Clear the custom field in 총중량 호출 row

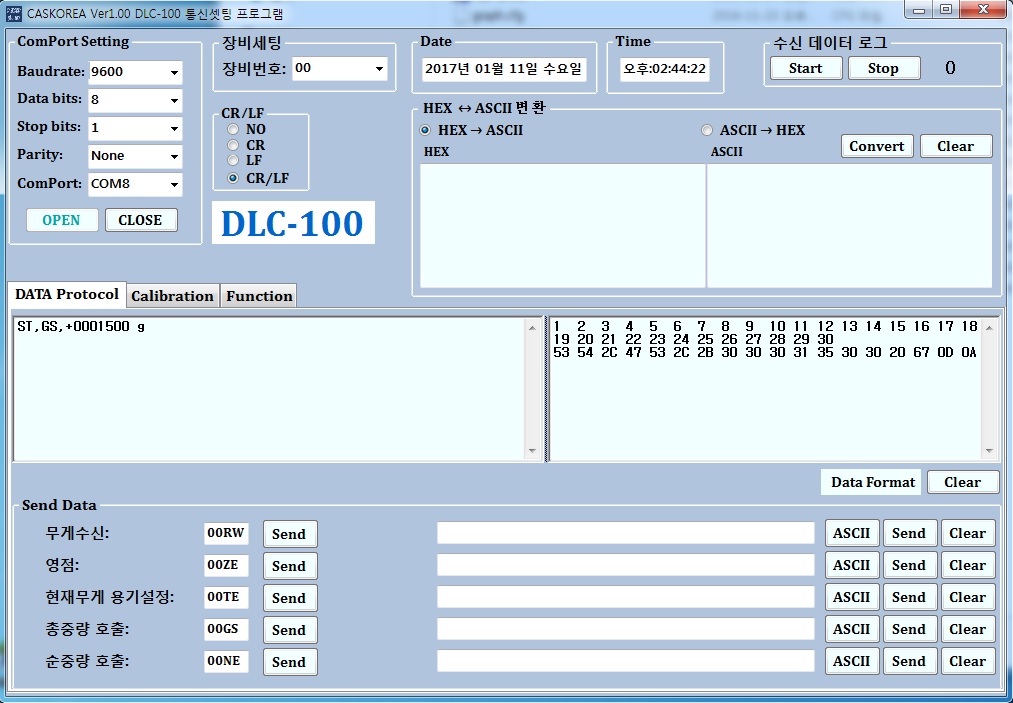[968, 629]
